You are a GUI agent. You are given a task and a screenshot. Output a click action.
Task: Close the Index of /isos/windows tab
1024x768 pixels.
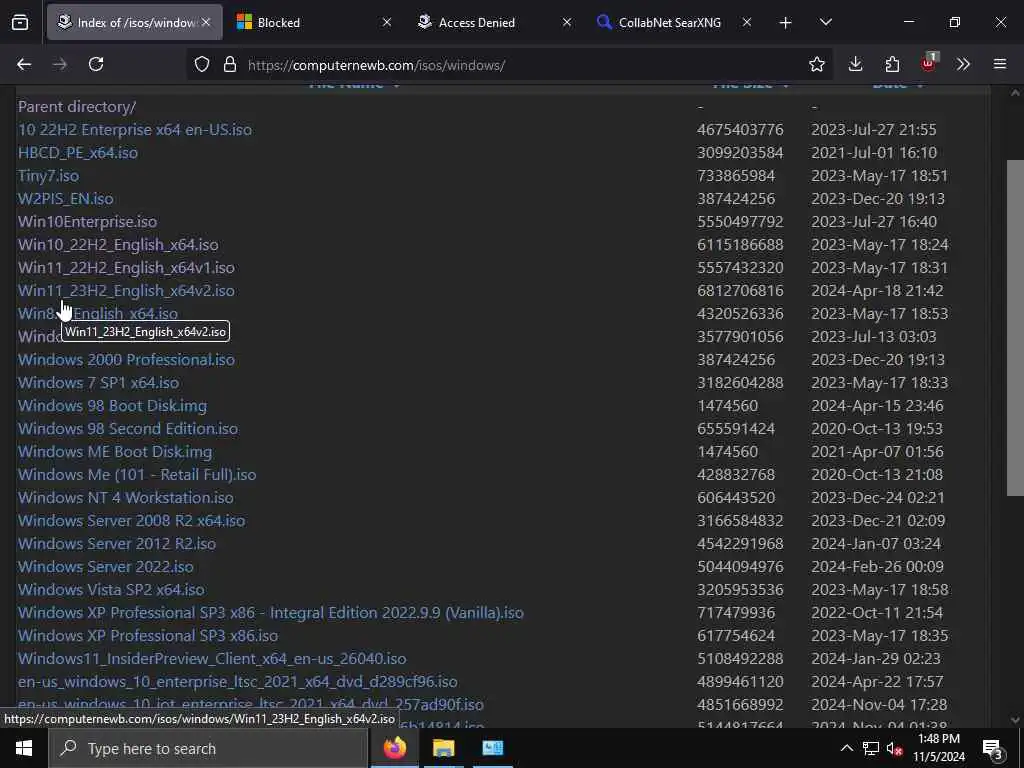206,22
